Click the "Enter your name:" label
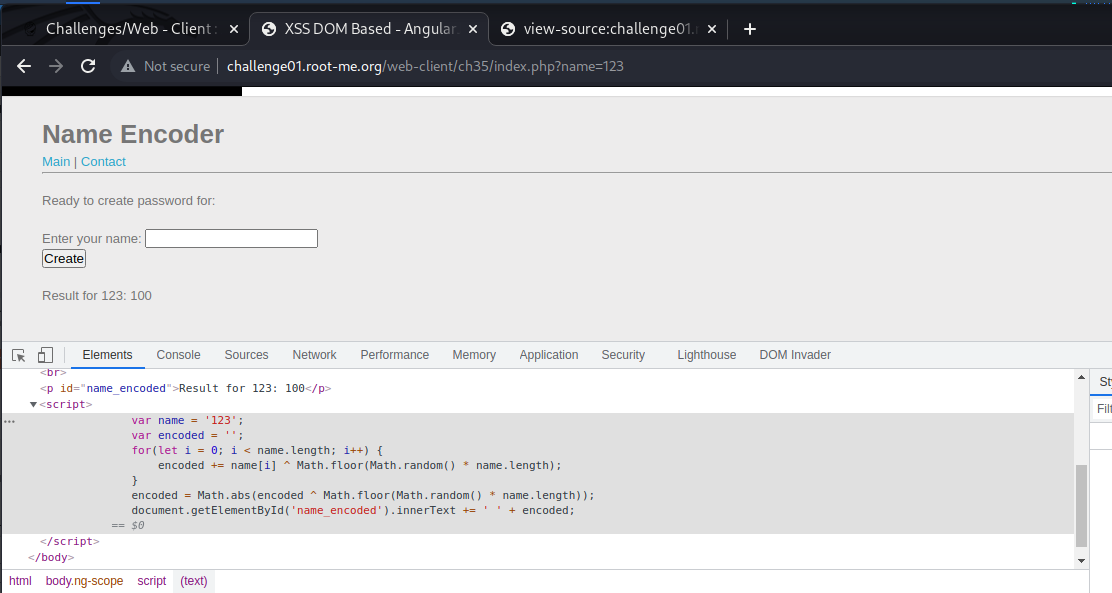1112x593 pixels. 91,239
